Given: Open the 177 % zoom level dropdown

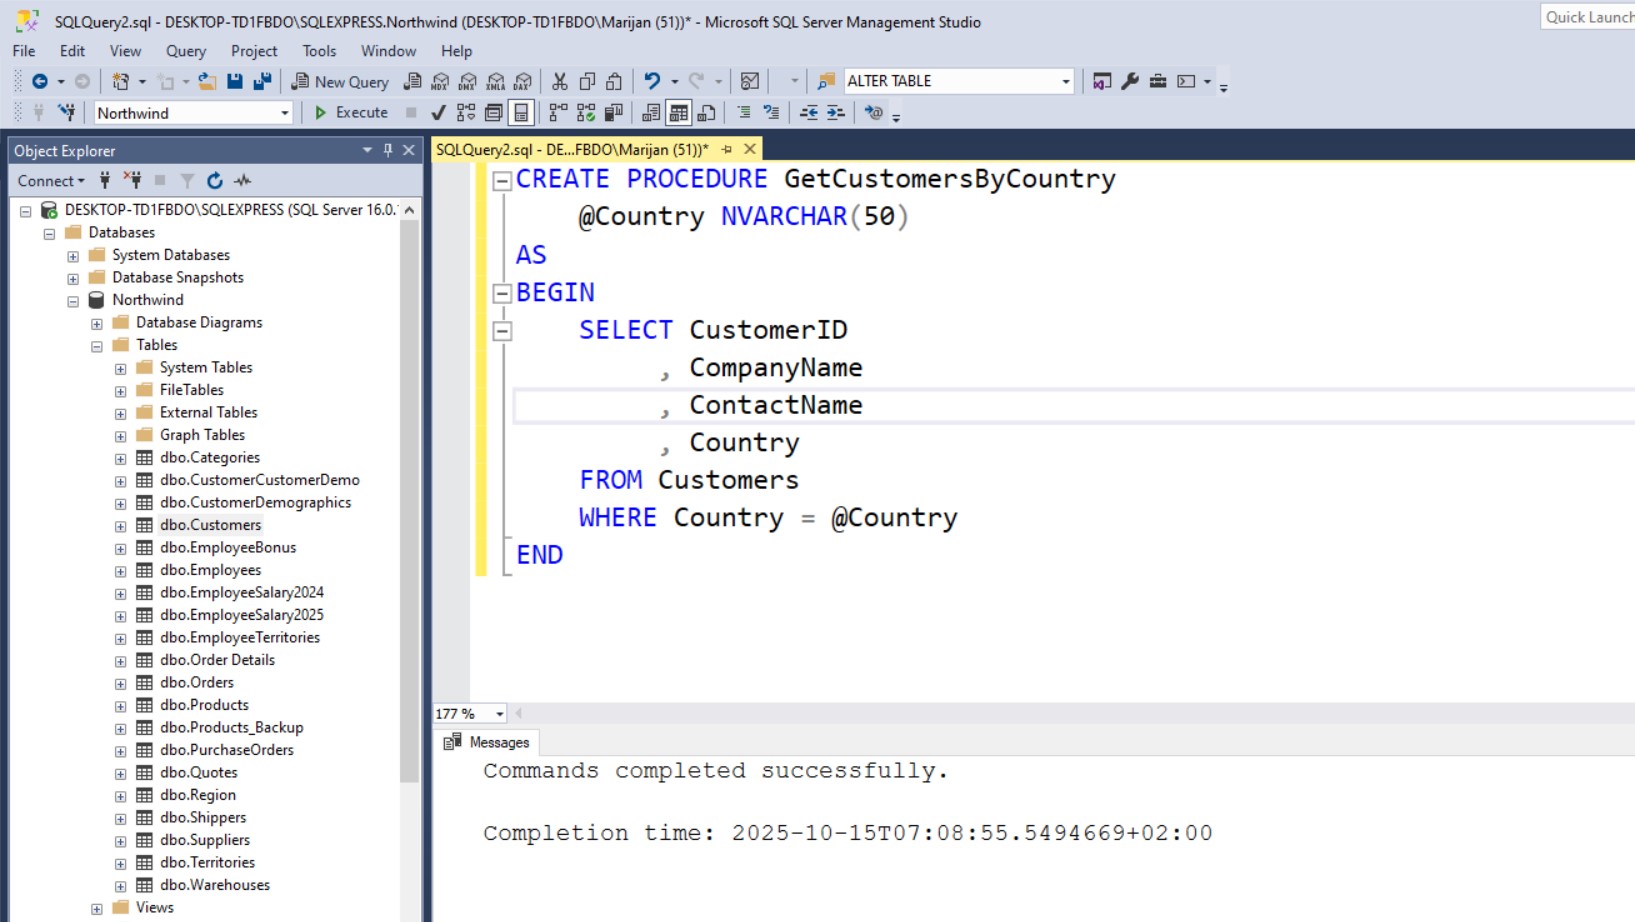Looking at the screenshot, I should 499,714.
